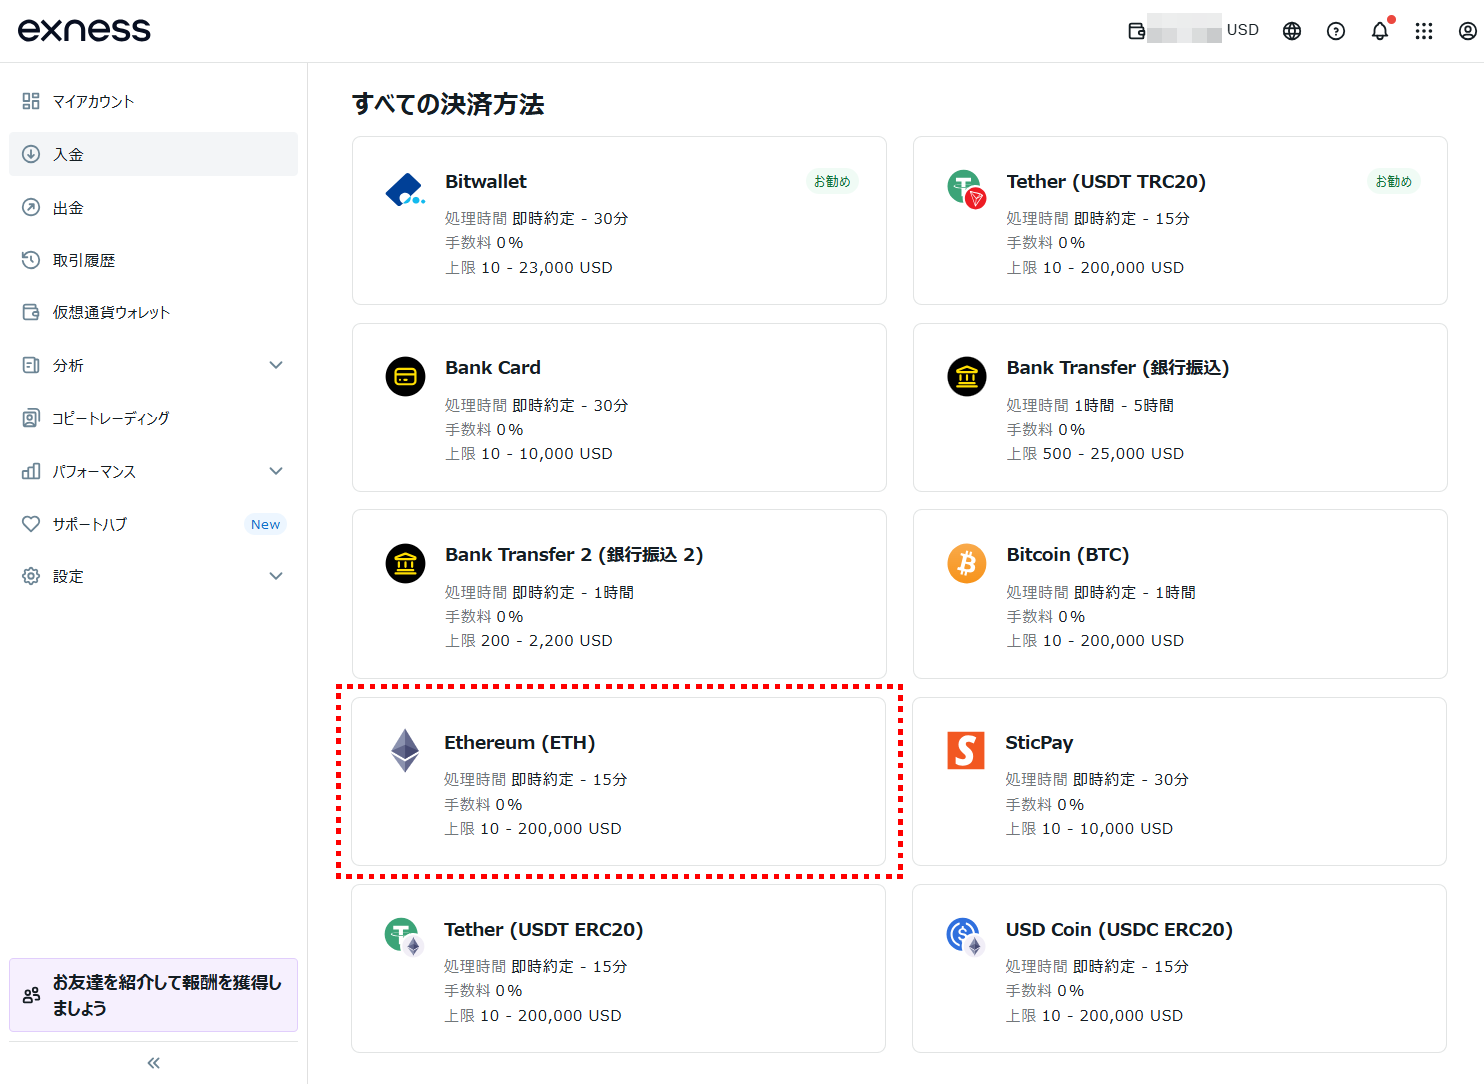Screen dimensions: 1484x1084
Task: Click the Bitcoin (BTC) orange logo
Action: pyautogui.click(x=967, y=564)
